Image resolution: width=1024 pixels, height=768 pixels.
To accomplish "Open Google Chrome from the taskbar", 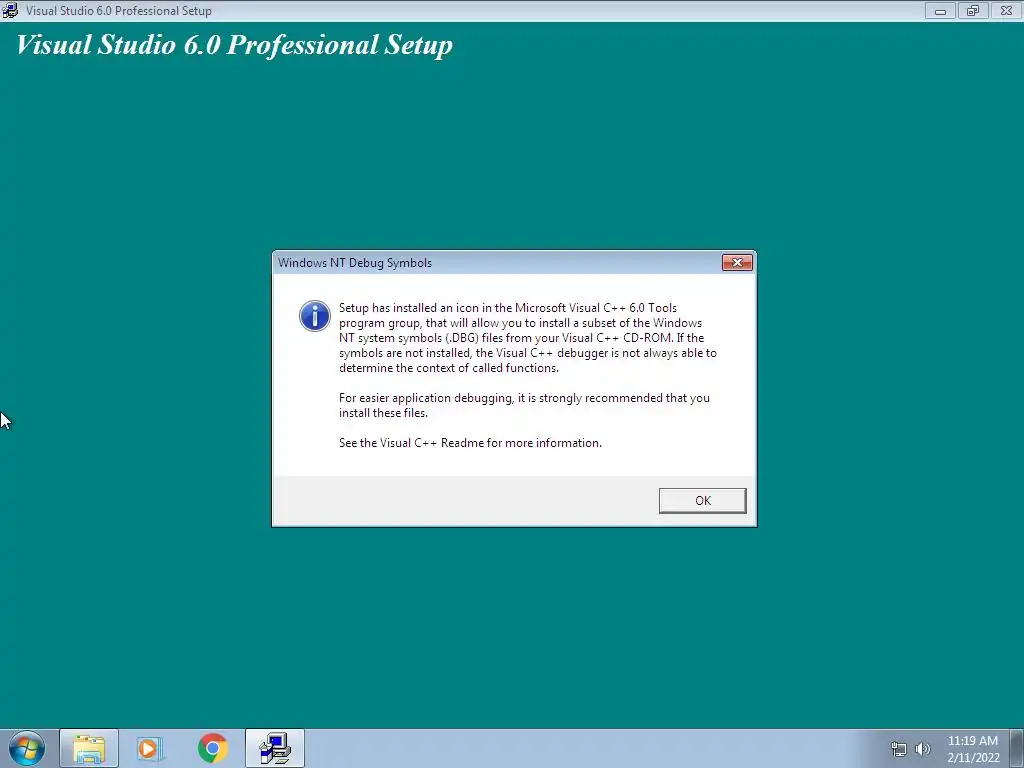I will coord(212,748).
